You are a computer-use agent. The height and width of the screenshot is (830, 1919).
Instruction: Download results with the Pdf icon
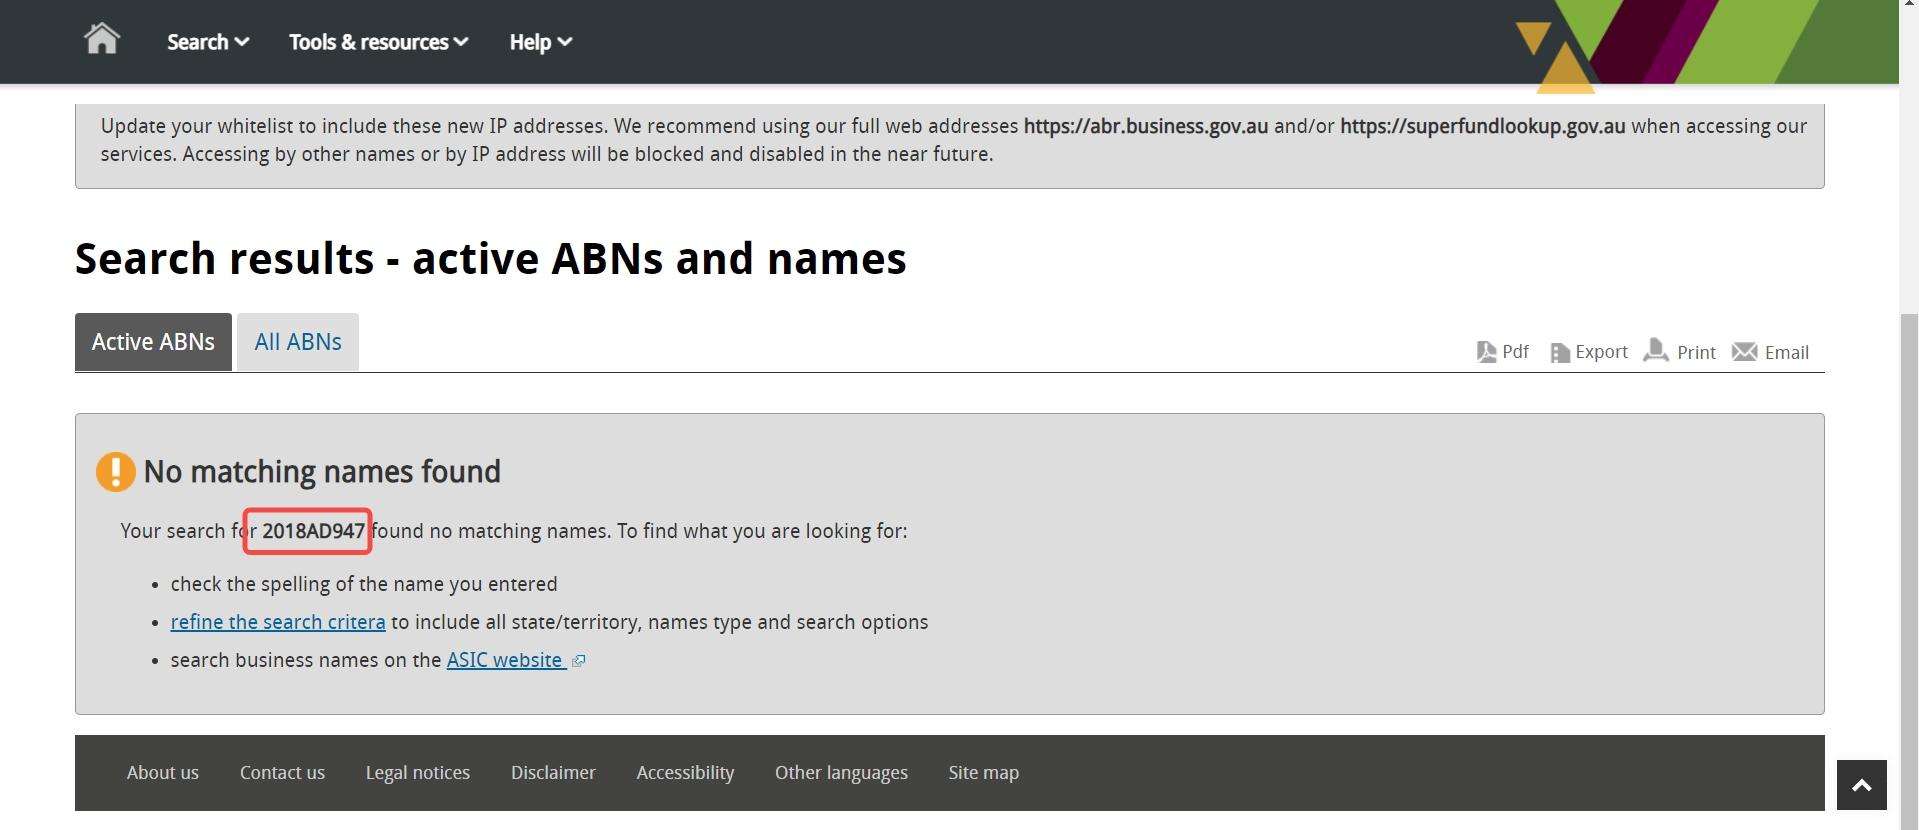1503,352
